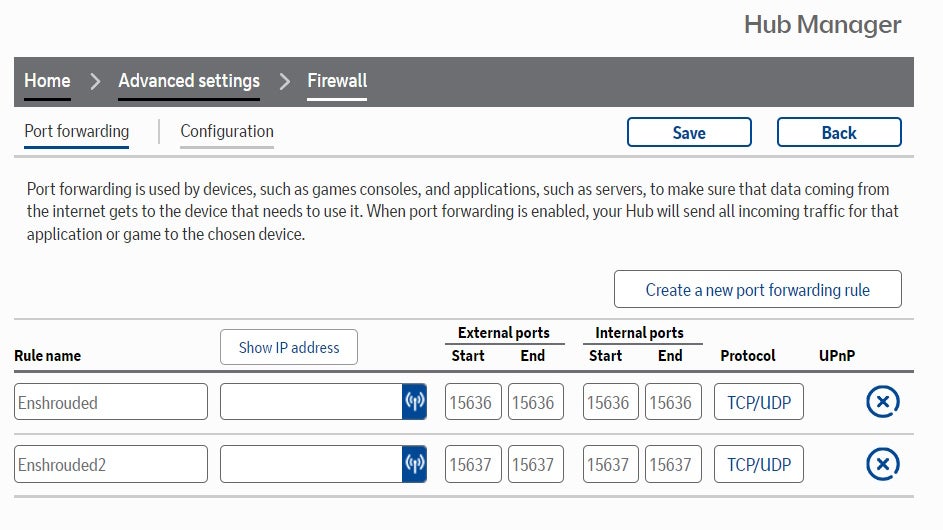The image size is (943, 530).
Task: Go to Advanced settings breadcrumb
Action: pos(189,81)
